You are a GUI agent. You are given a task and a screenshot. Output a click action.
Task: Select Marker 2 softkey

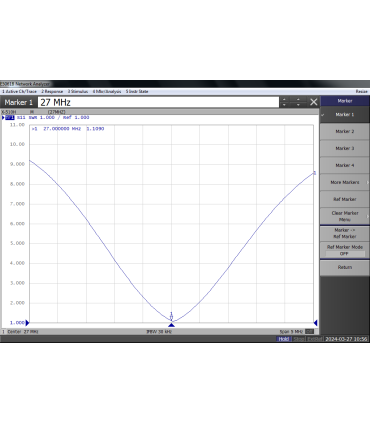pos(345,131)
